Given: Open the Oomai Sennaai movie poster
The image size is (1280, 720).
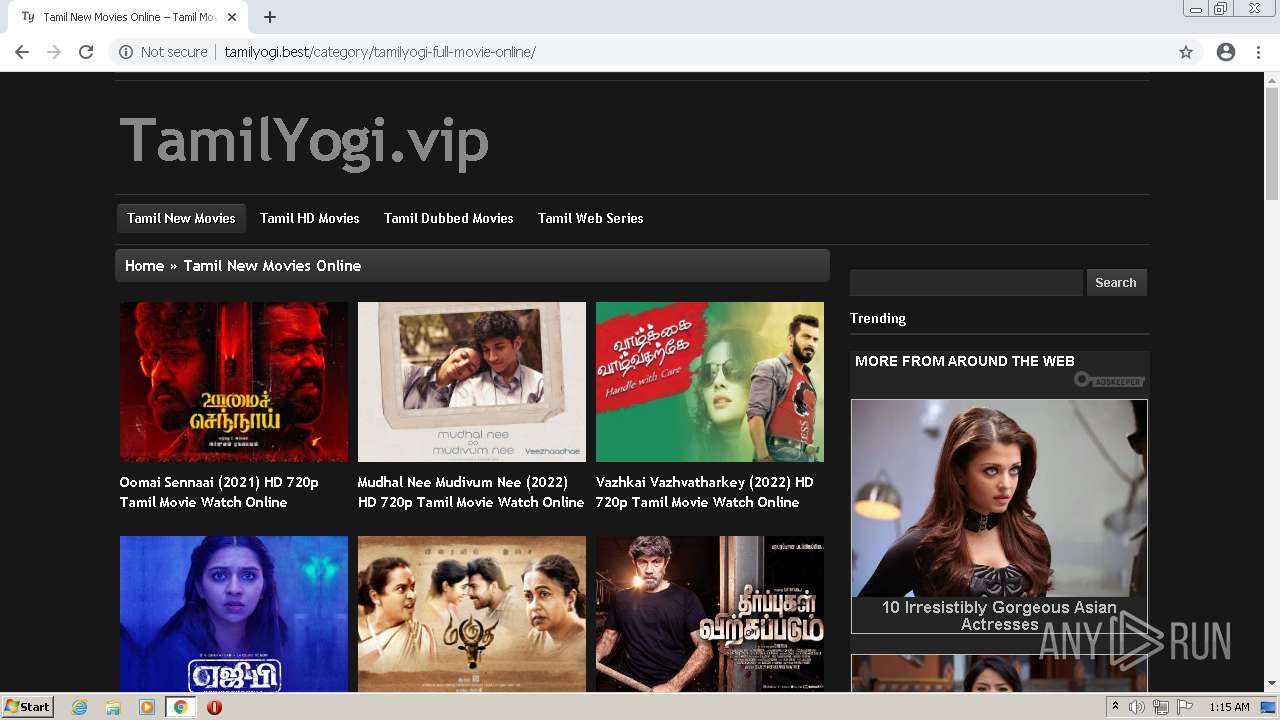Looking at the screenshot, I should (x=234, y=382).
